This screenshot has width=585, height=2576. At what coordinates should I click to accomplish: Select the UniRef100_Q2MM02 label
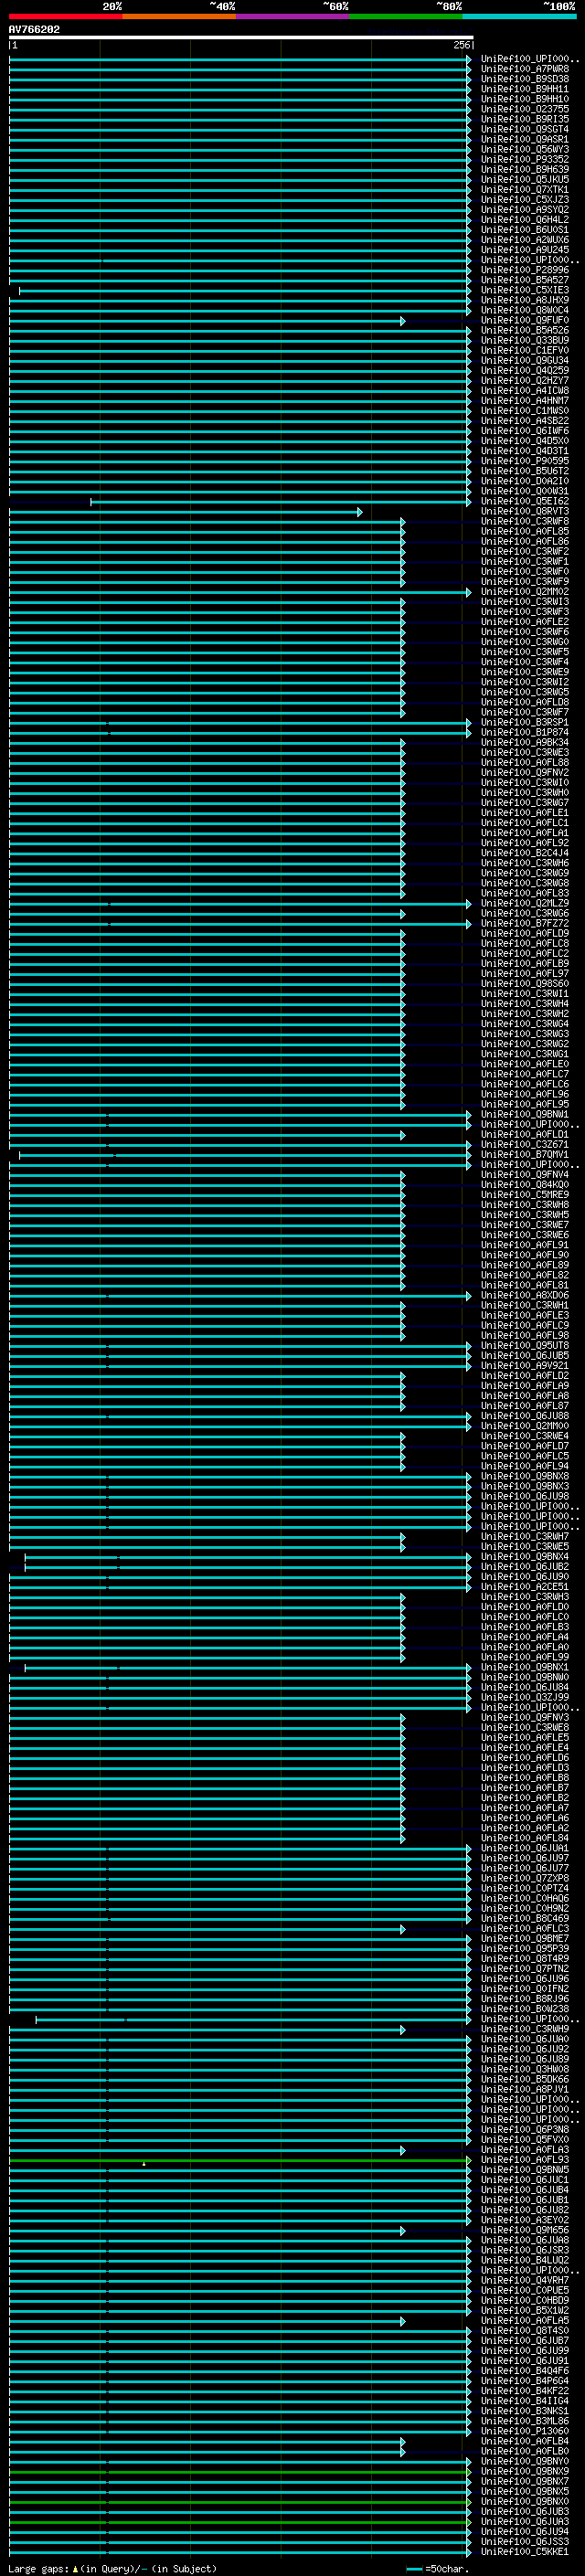click(524, 591)
